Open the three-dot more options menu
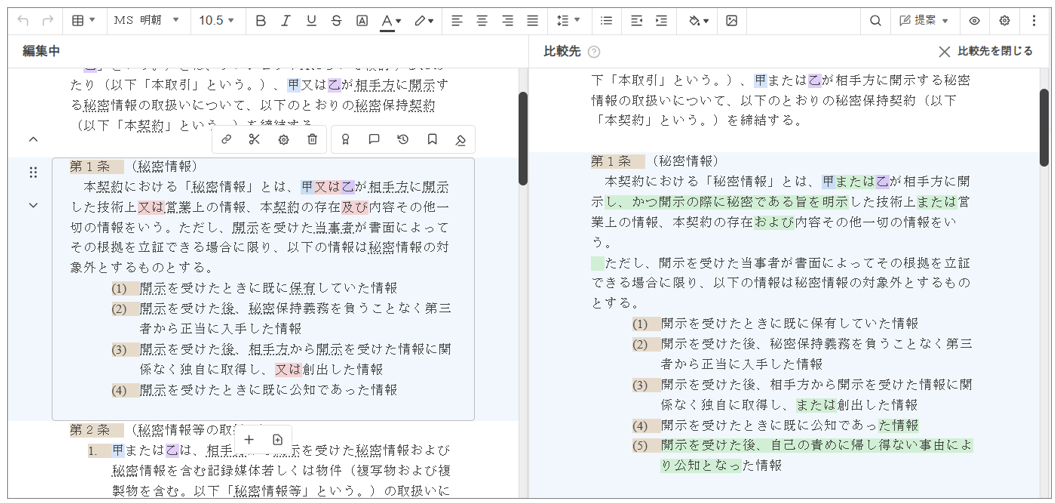This screenshot has height=503, width=1055. click(1035, 20)
